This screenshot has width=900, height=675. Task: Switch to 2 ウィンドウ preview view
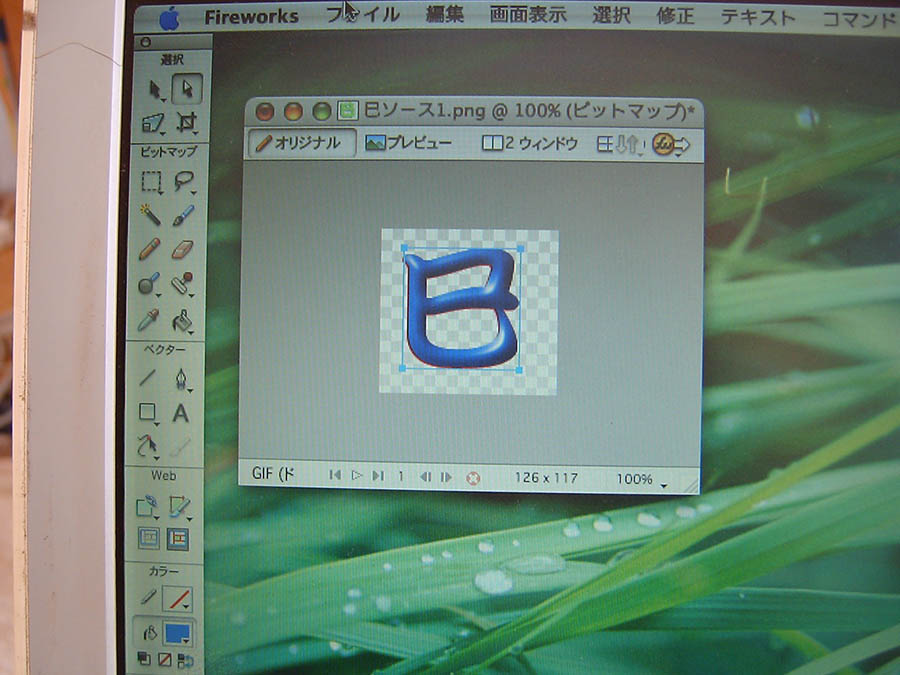click(530, 143)
